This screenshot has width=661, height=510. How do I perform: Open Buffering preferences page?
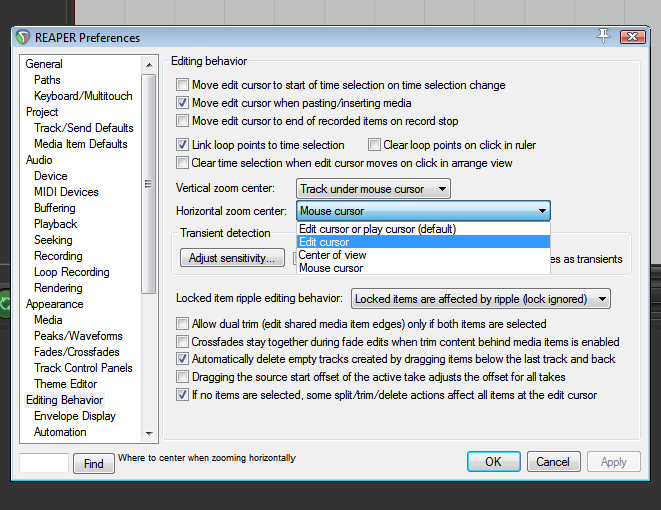pyautogui.click(x=55, y=208)
